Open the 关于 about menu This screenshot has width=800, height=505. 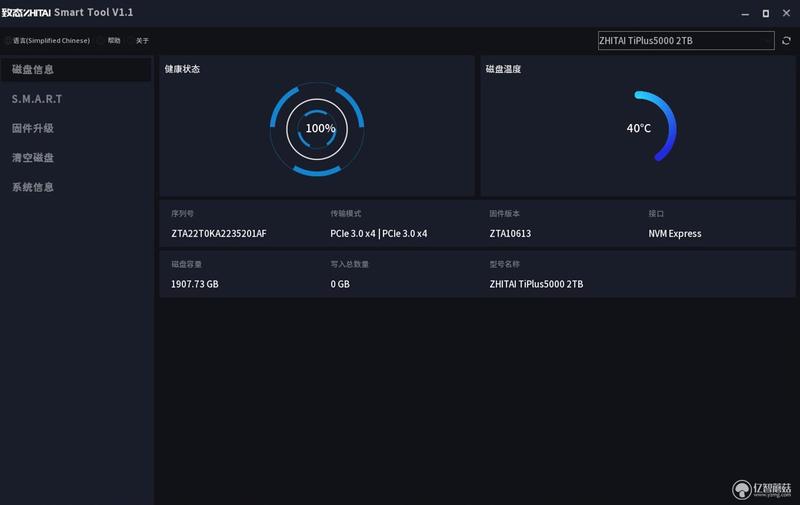click(142, 40)
